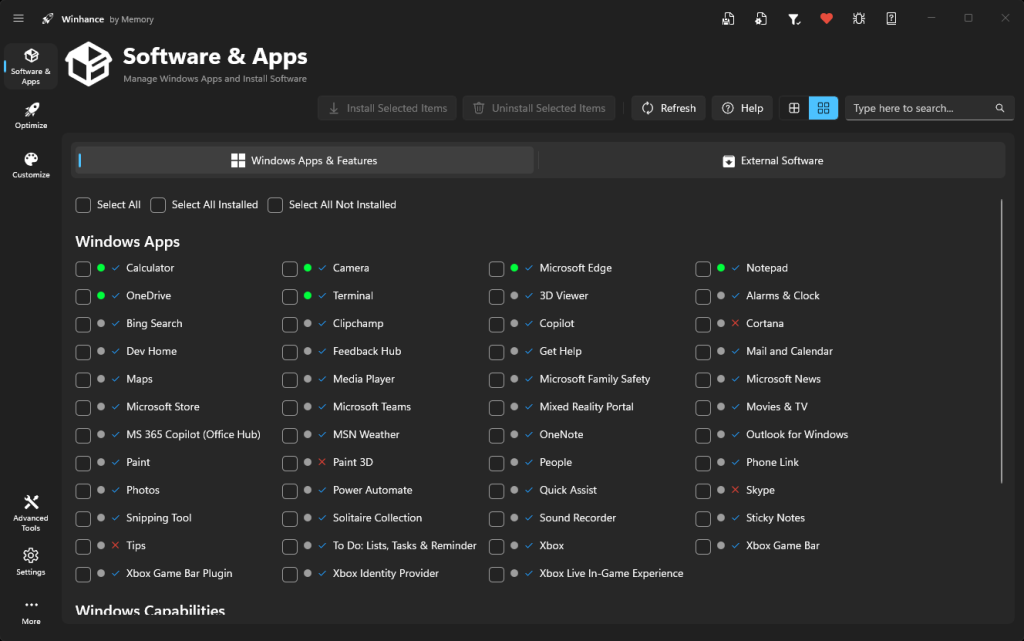The image size is (1024, 641).
Task: Open the documentation book icon
Action: coord(890,18)
